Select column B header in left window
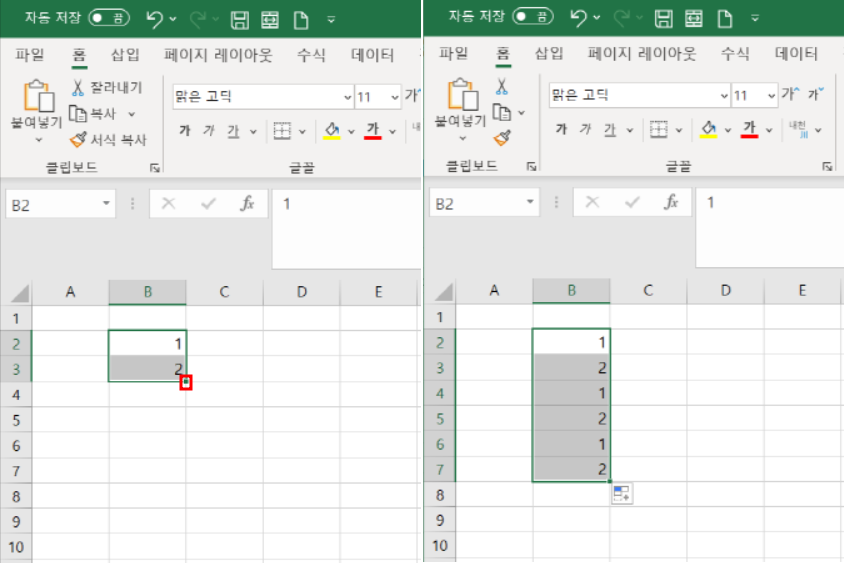The image size is (847, 570). (x=147, y=292)
